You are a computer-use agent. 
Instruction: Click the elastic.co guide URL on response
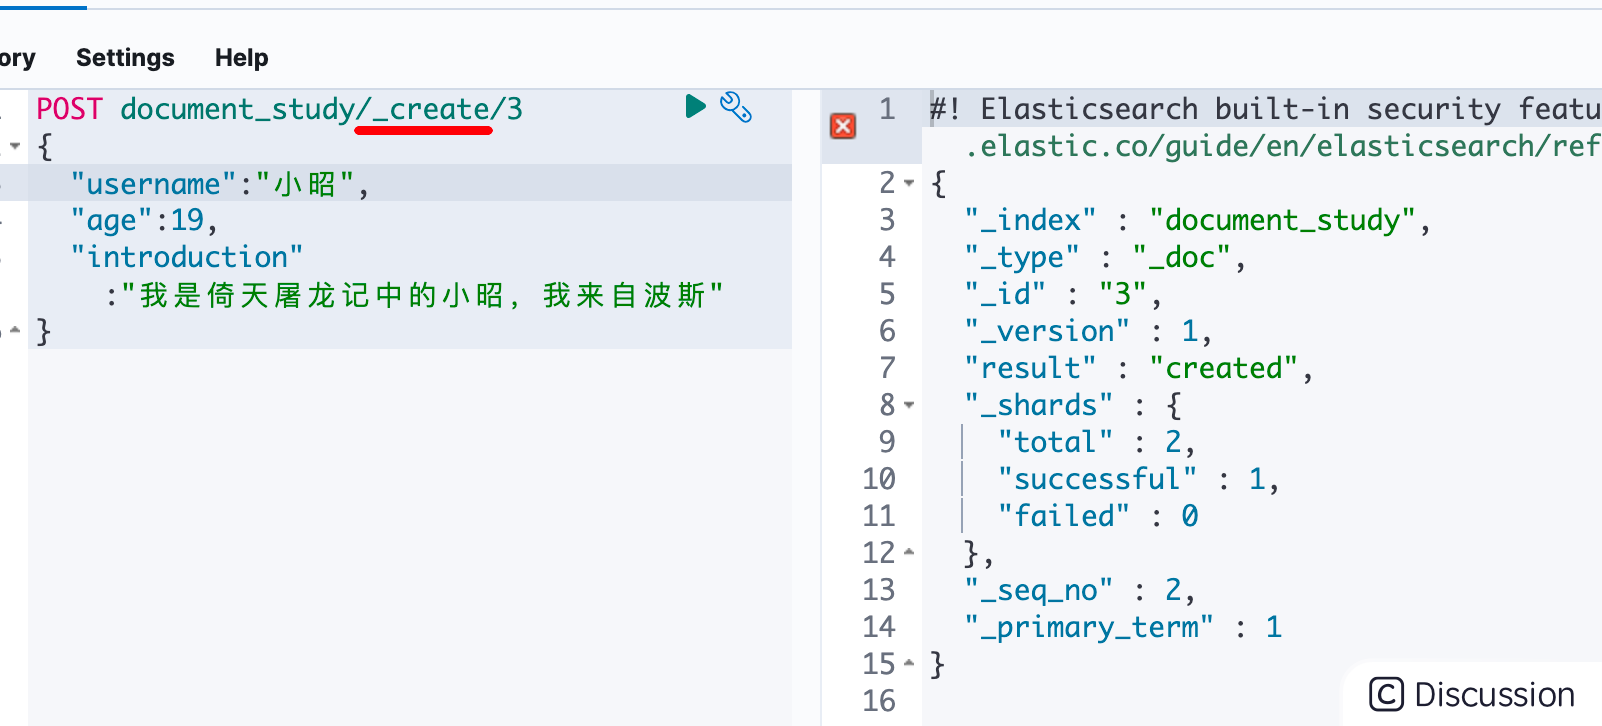pyautogui.click(x=1283, y=146)
